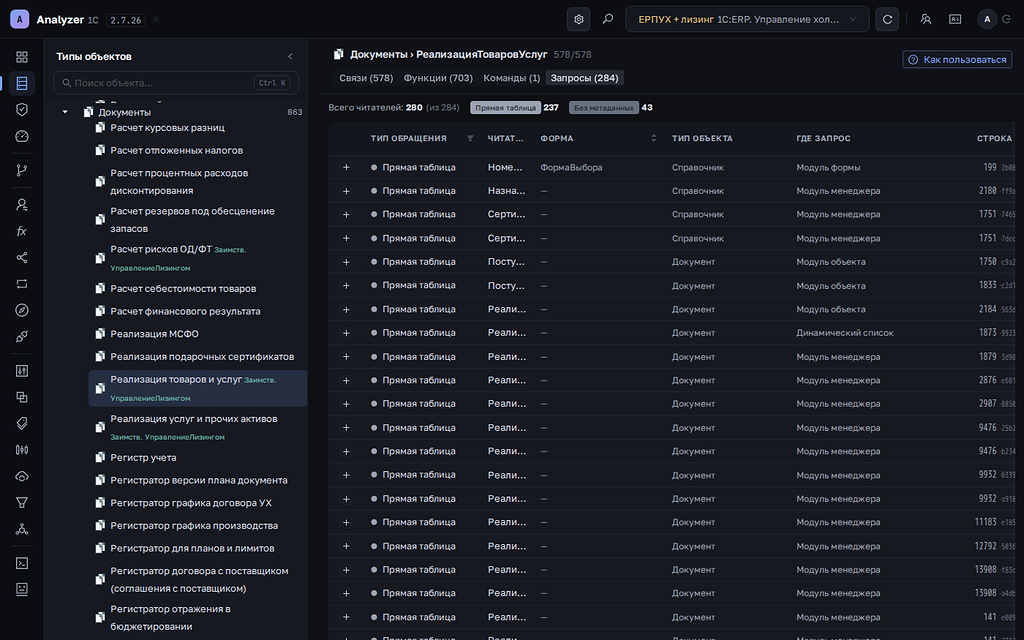Open the network nodes sidebar icon

tap(22, 529)
